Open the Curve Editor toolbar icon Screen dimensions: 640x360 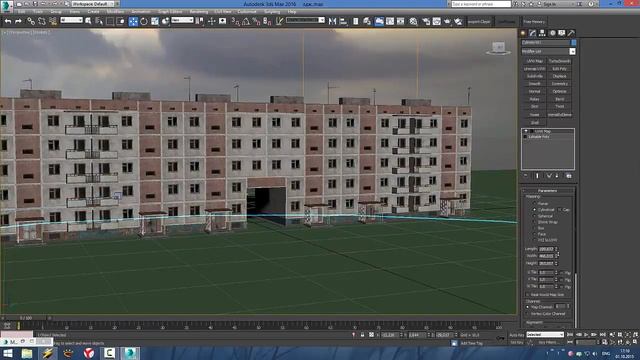click(x=390, y=21)
